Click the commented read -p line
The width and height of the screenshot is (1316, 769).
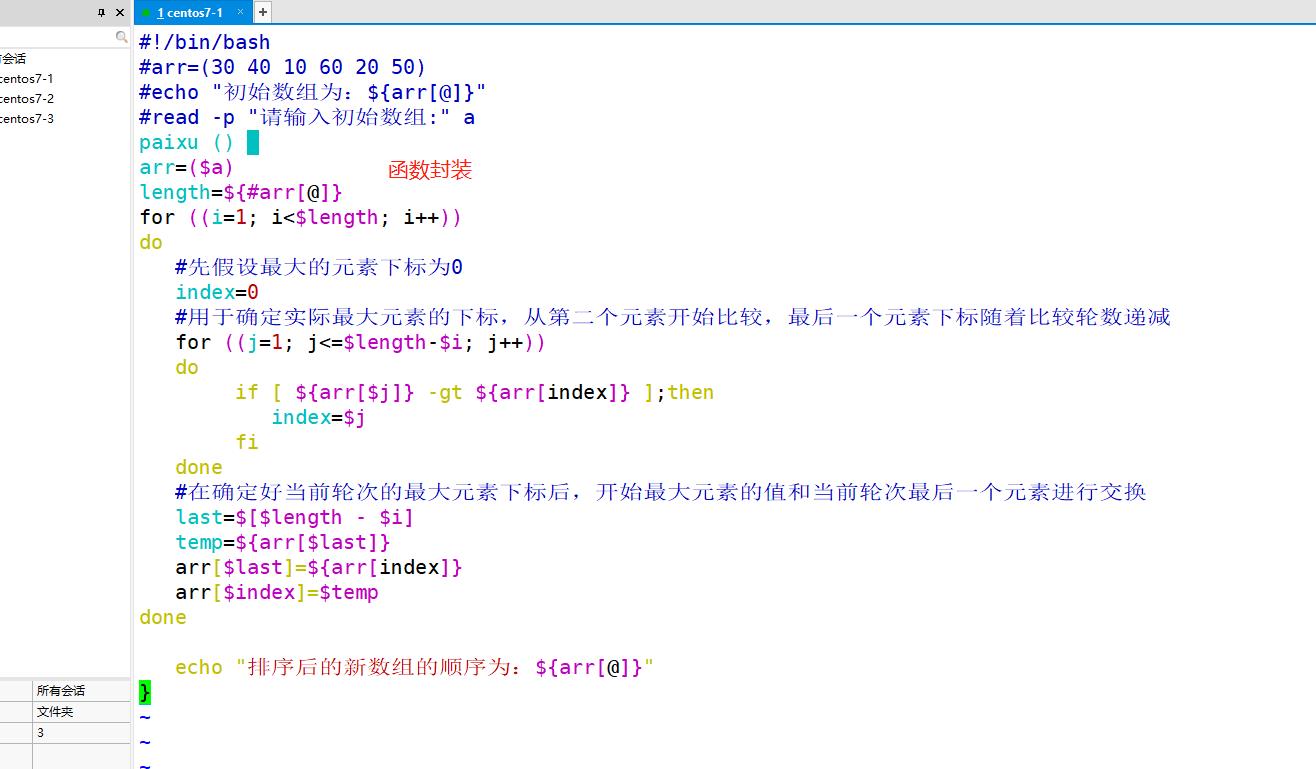307,117
